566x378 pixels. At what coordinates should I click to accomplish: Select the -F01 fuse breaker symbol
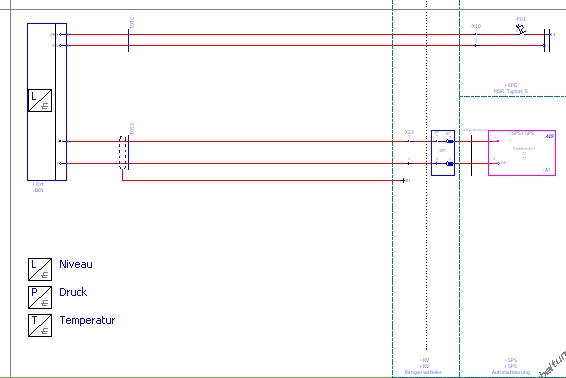[x=521, y=30]
